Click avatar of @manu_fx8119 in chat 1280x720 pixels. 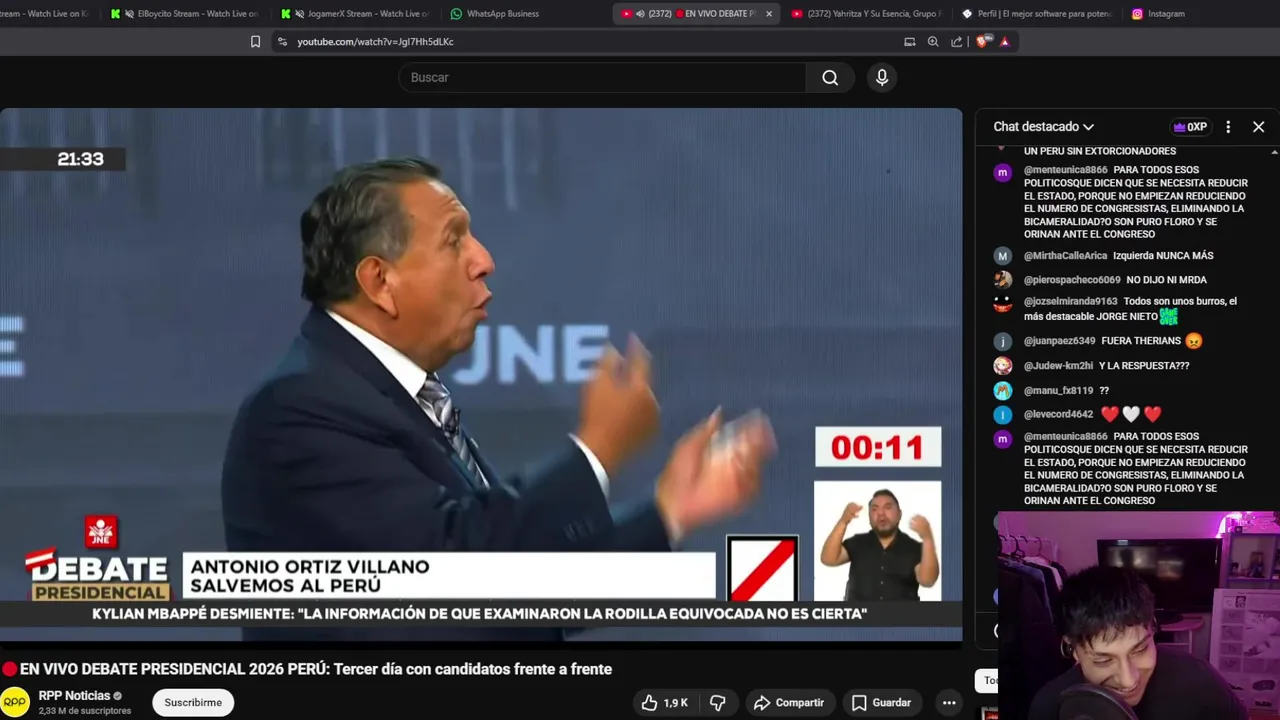tap(1003, 390)
